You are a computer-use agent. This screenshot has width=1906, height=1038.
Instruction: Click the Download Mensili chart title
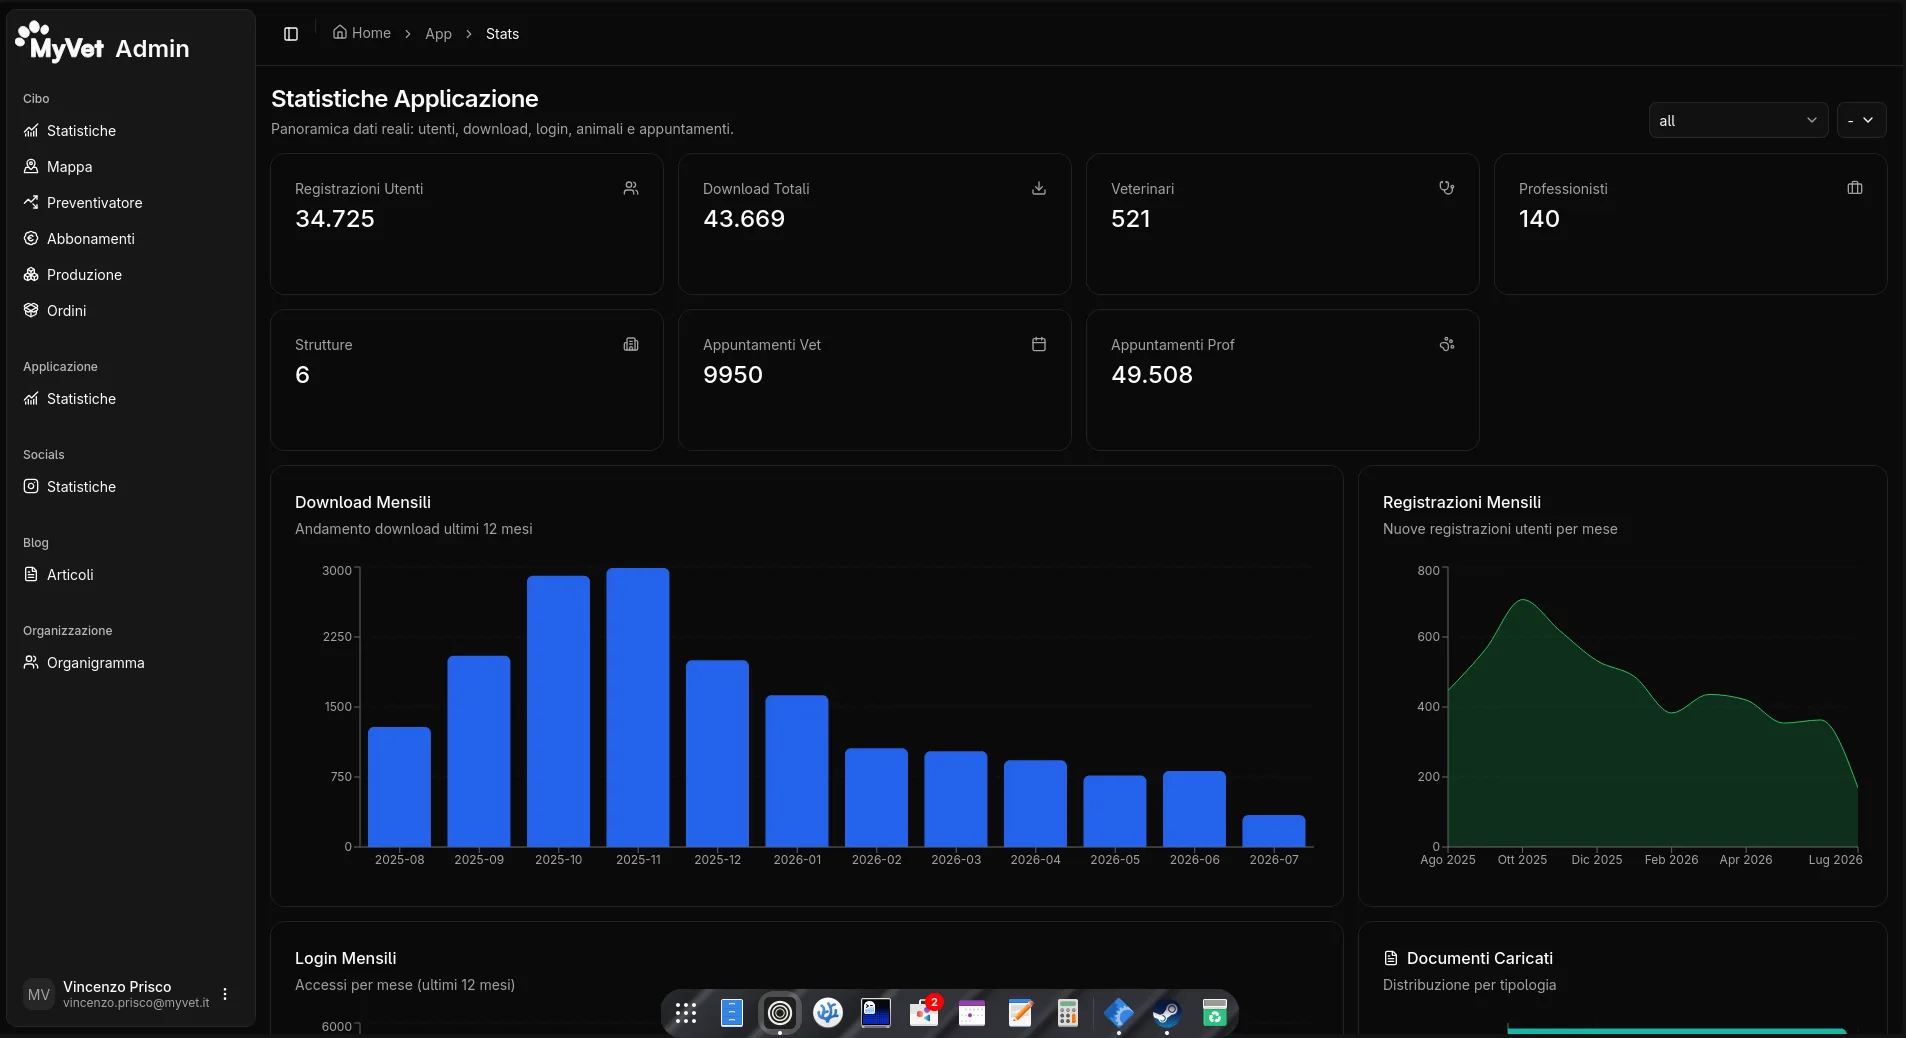click(363, 502)
